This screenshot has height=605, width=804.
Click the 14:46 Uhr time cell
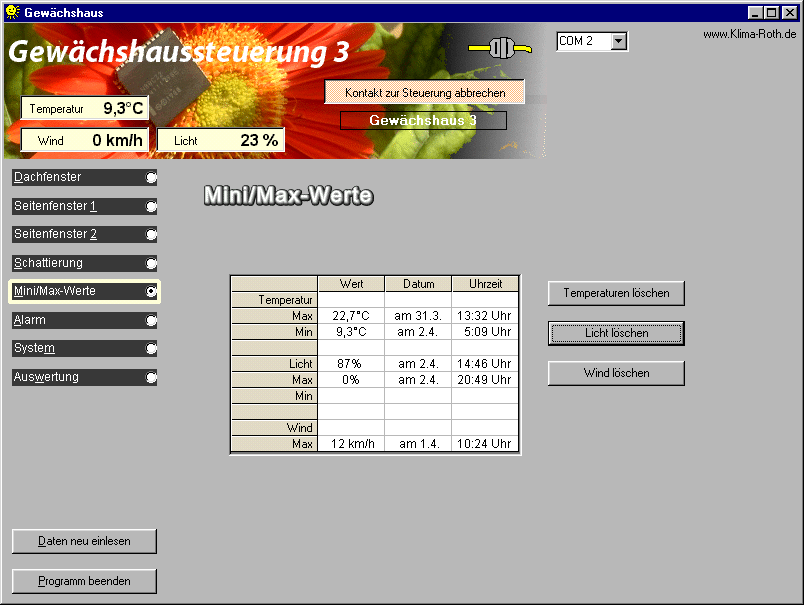click(x=486, y=364)
